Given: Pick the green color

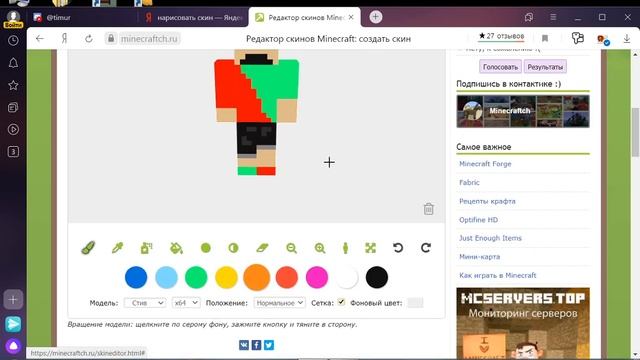Looking at the screenshot, I should point(196,277).
